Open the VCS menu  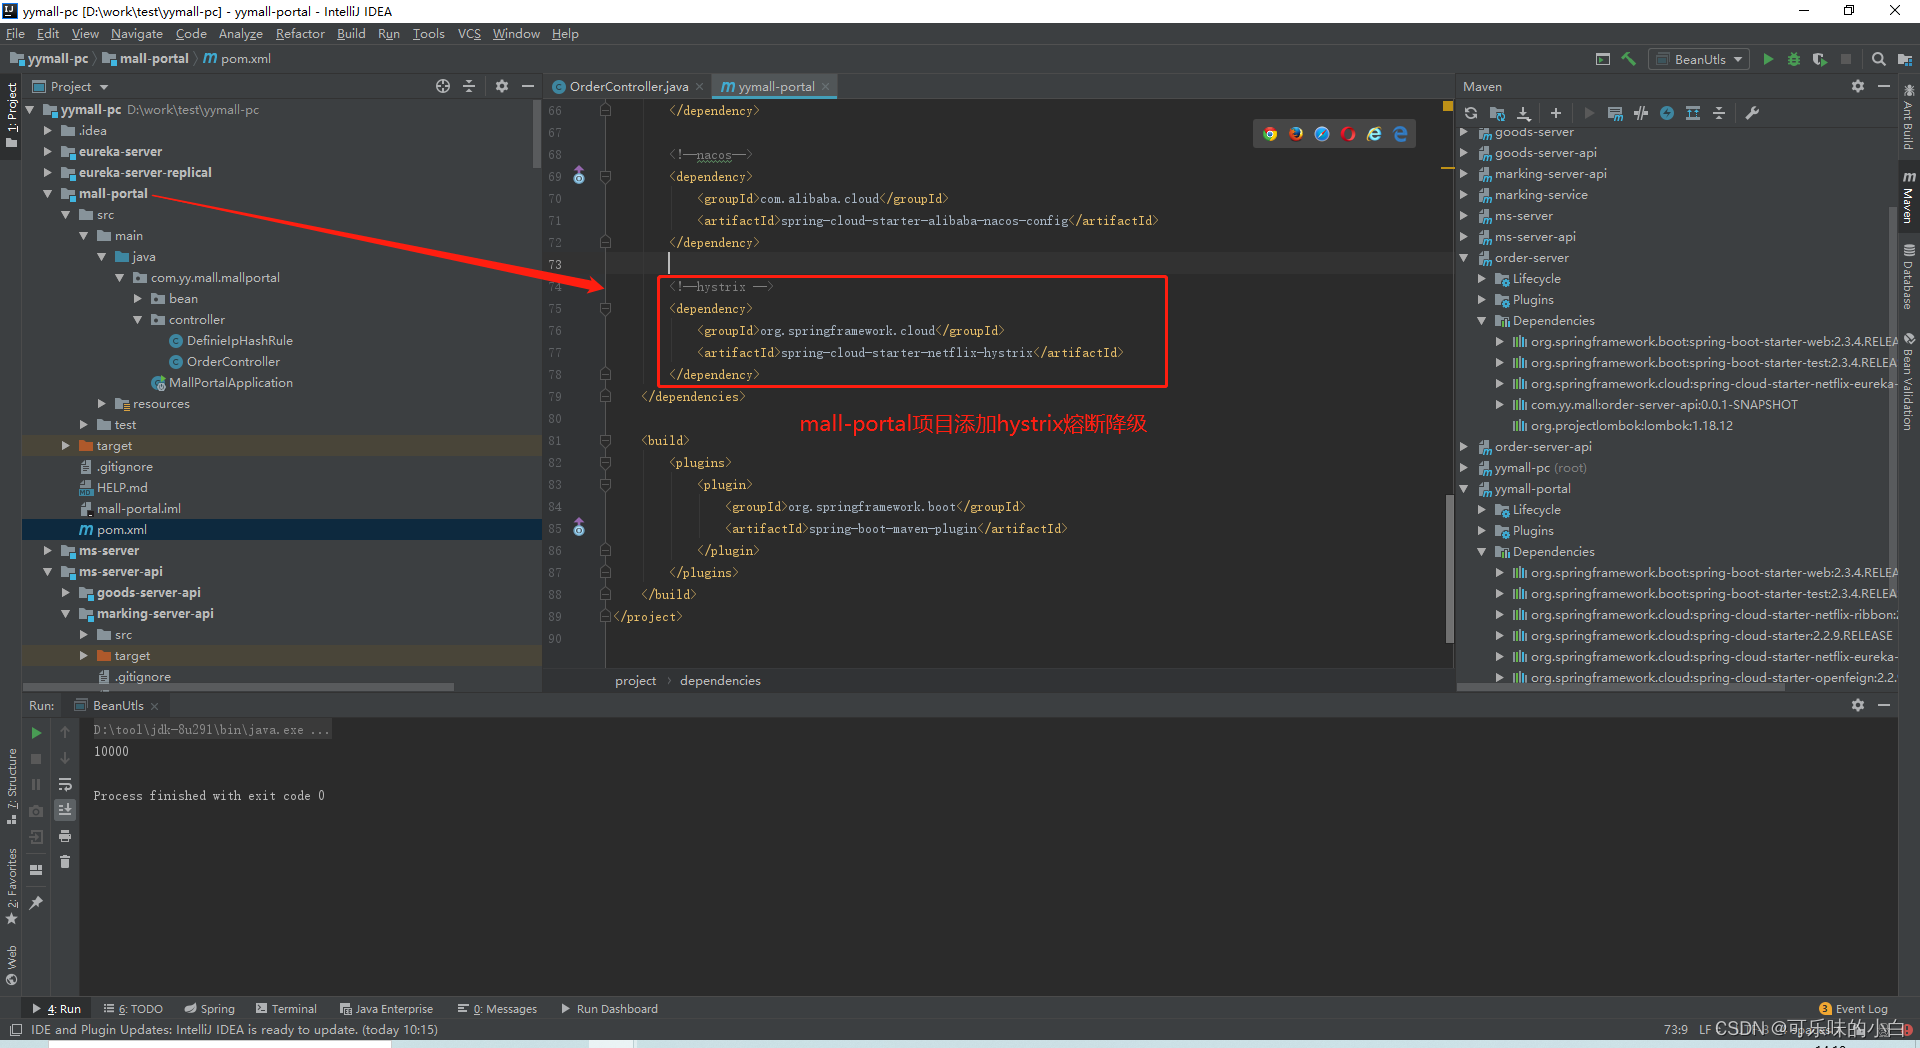click(x=469, y=34)
